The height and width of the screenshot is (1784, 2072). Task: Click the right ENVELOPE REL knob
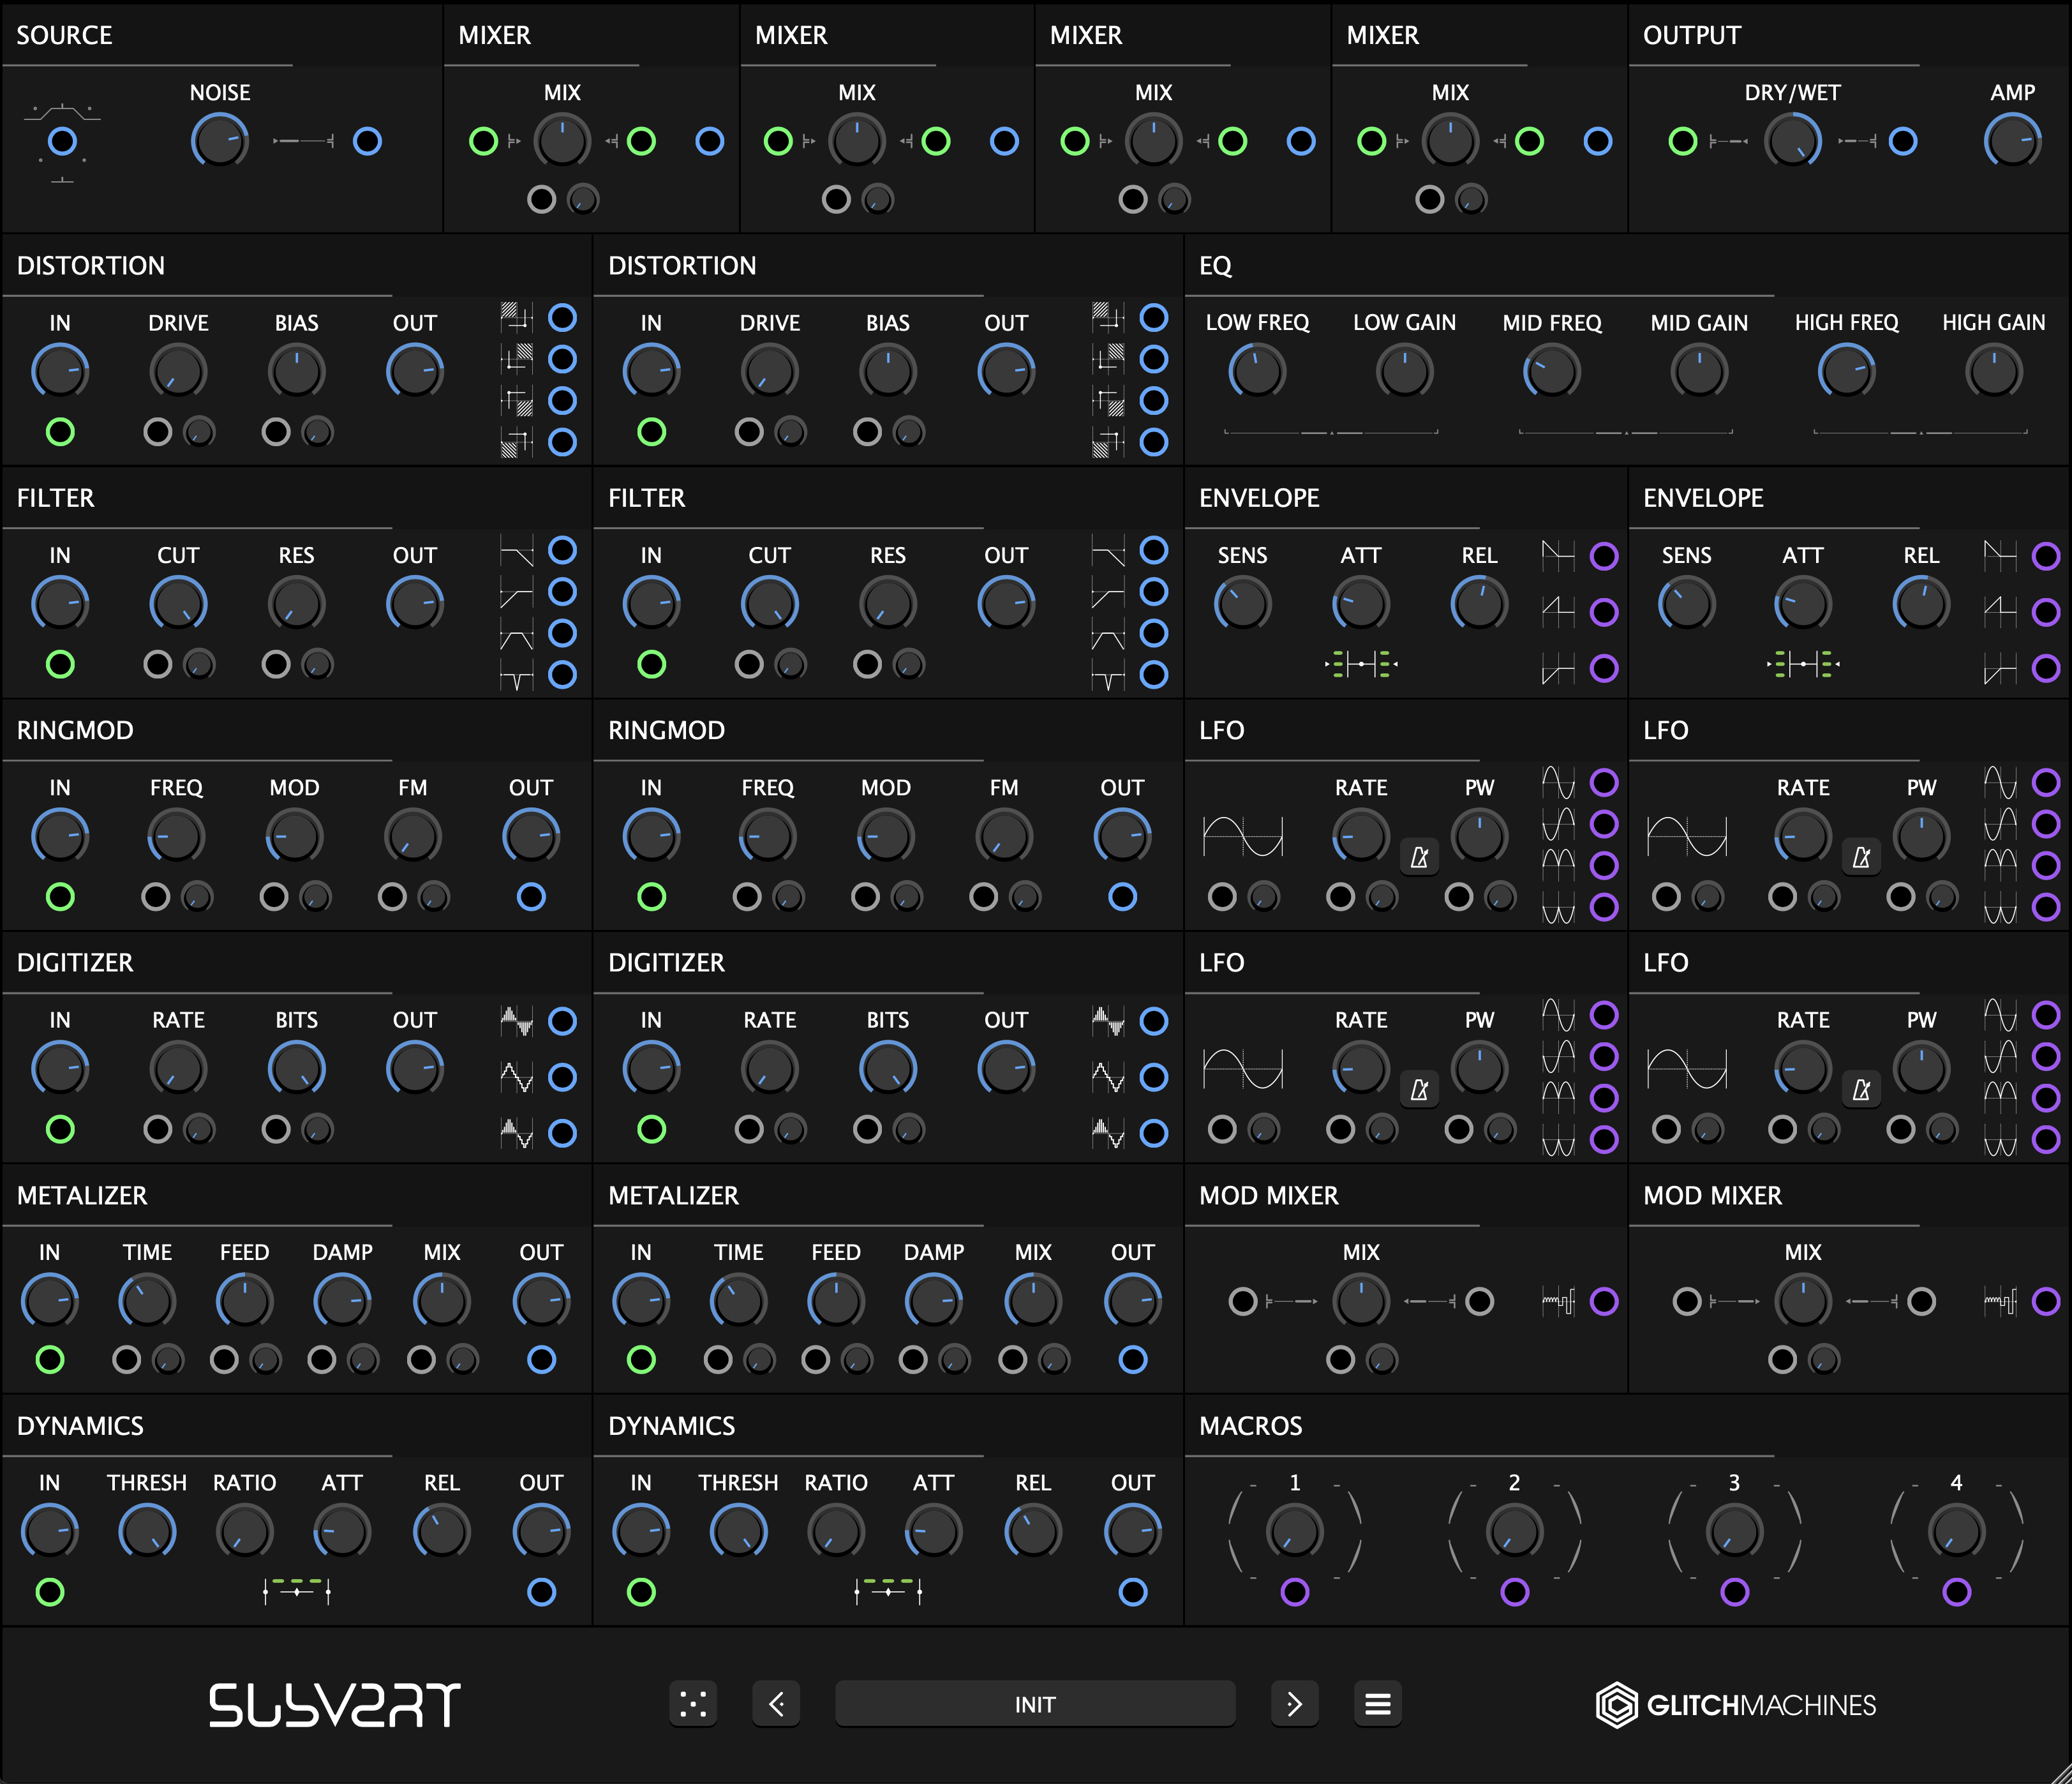tap(1921, 604)
